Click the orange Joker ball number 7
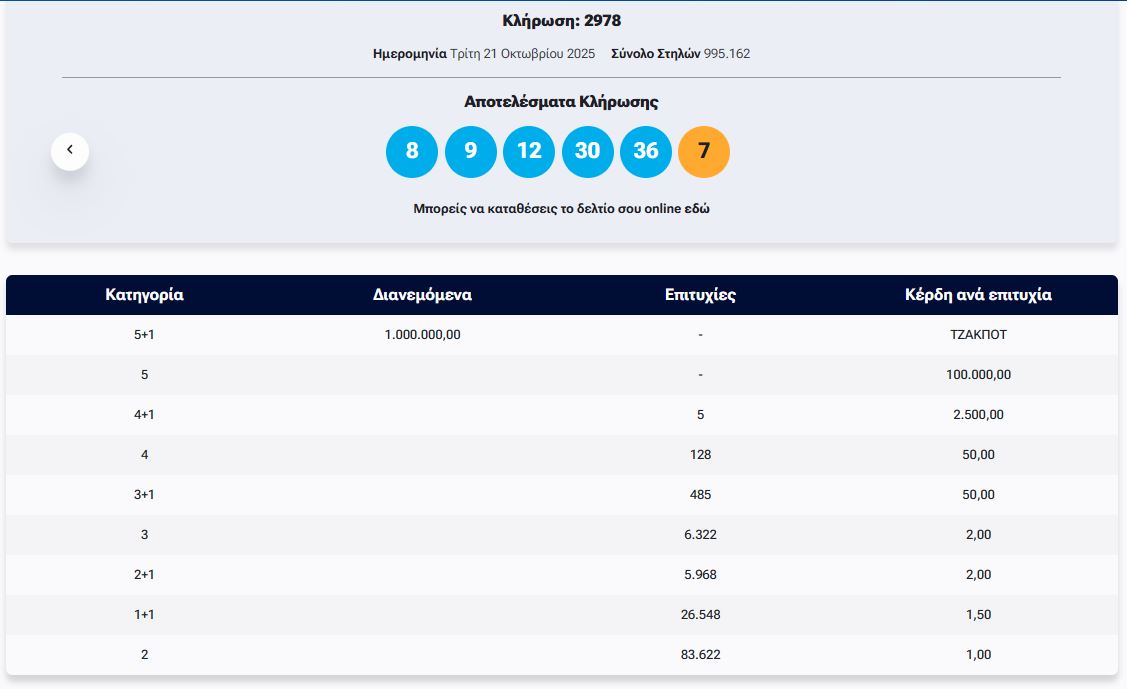The image size is (1127, 689). tap(704, 152)
